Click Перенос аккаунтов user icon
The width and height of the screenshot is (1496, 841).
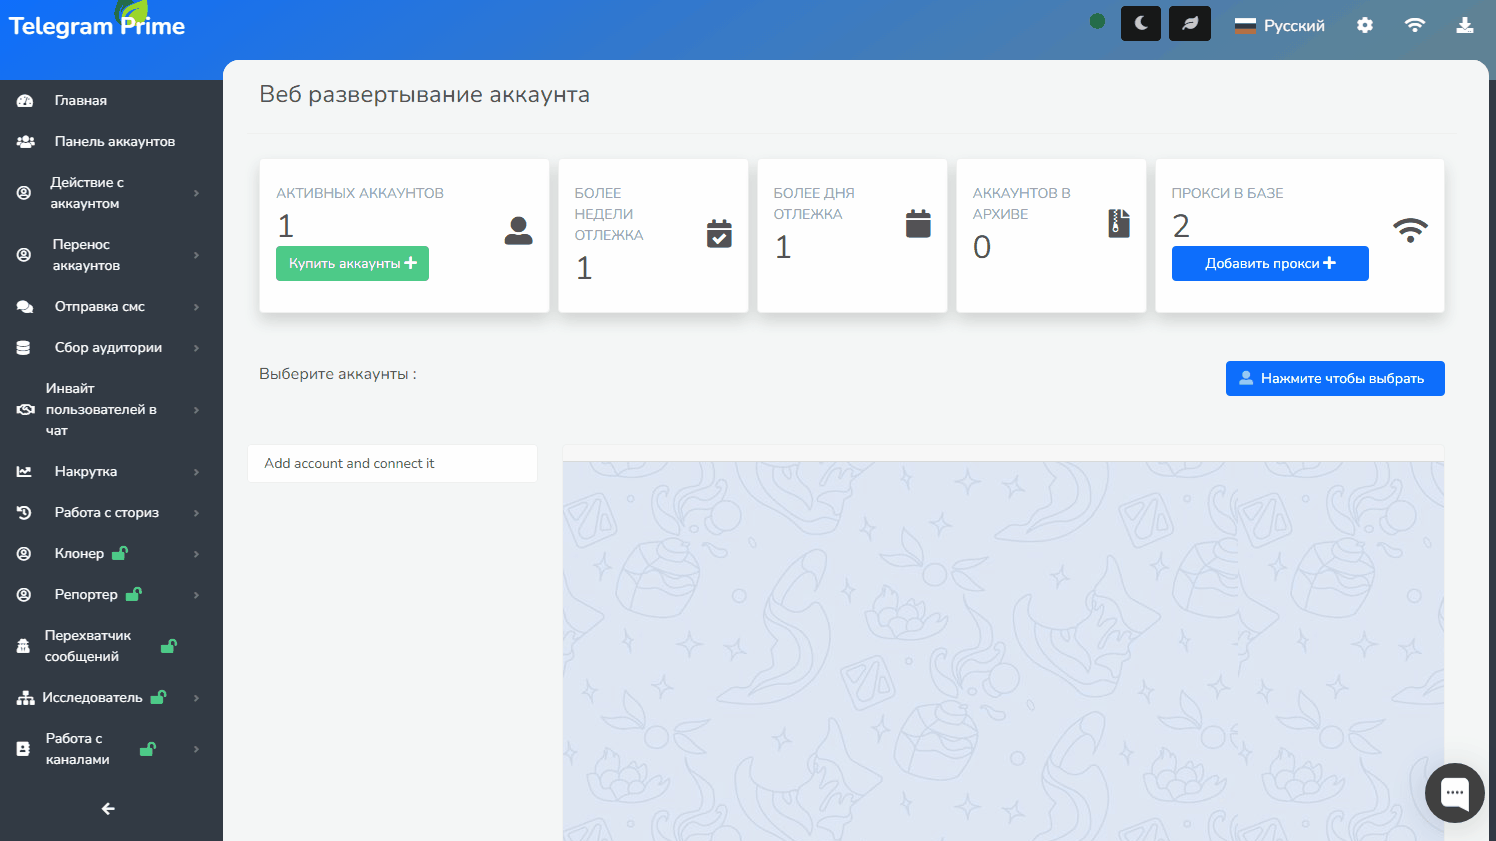24,255
